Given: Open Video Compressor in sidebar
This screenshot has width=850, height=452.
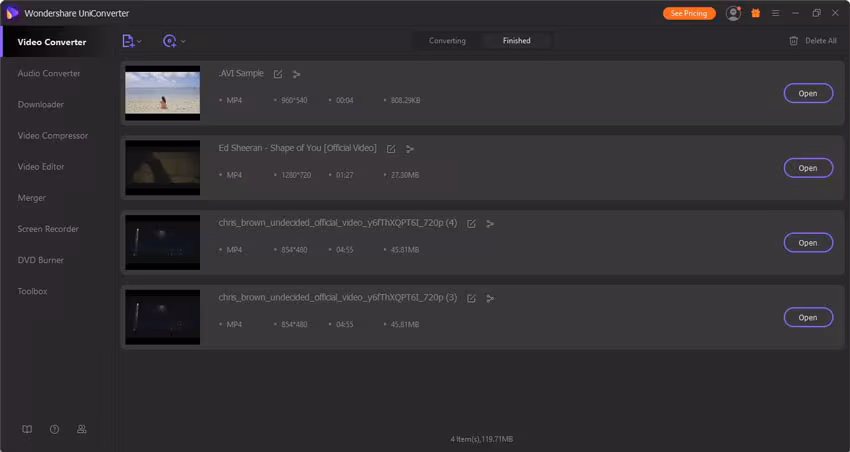Looking at the screenshot, I should [53, 135].
